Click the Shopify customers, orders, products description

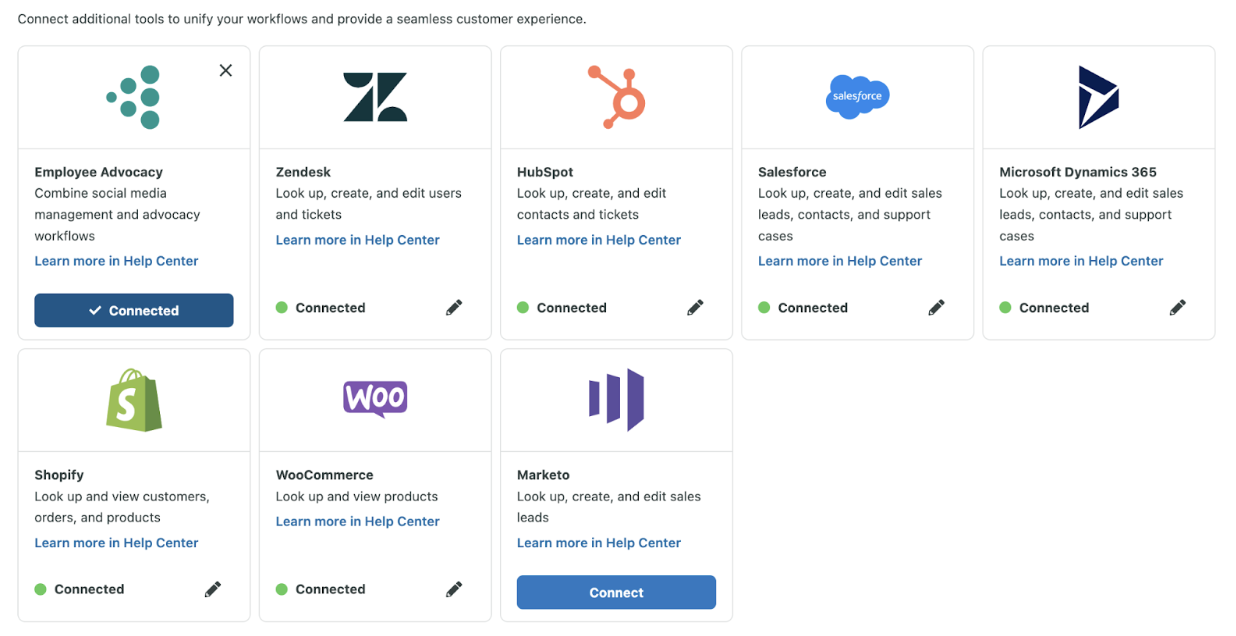click(122, 507)
